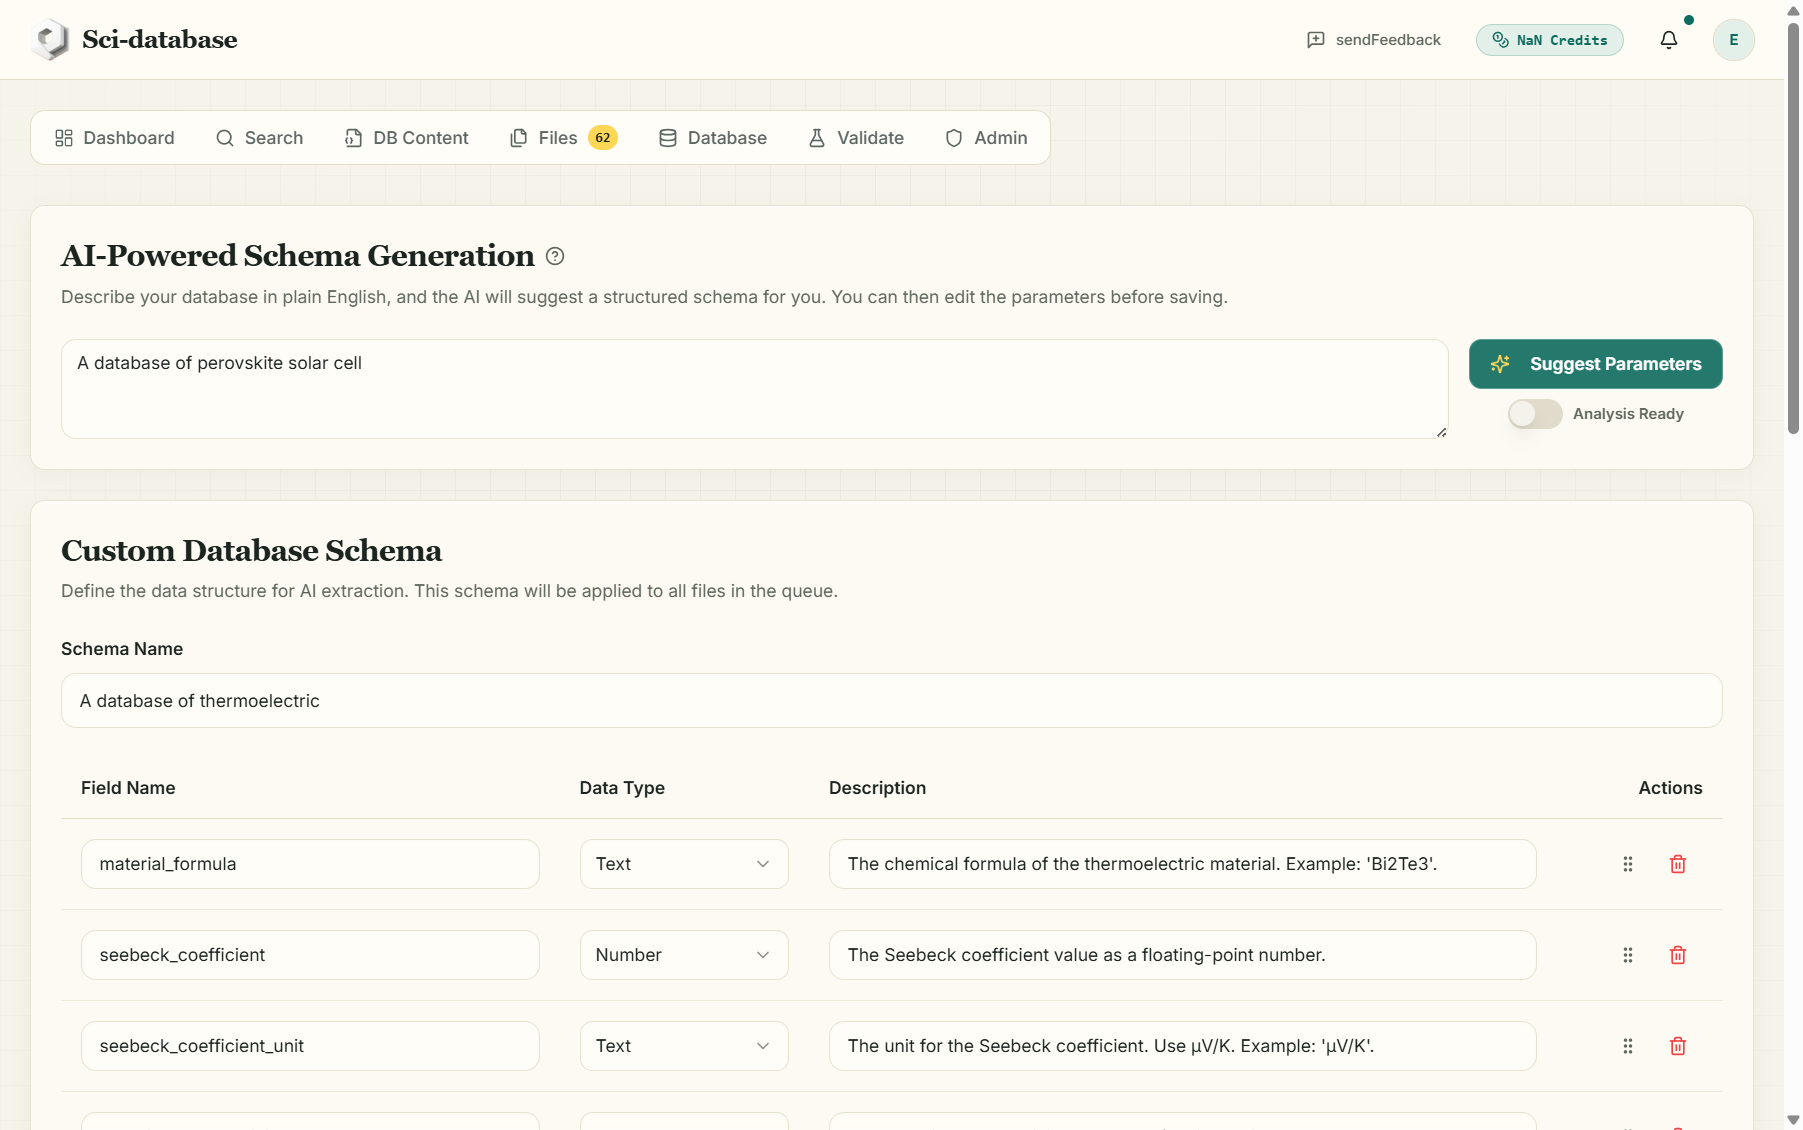Select the Database tab
Screen dimensions: 1803x1130
[x=713, y=138]
